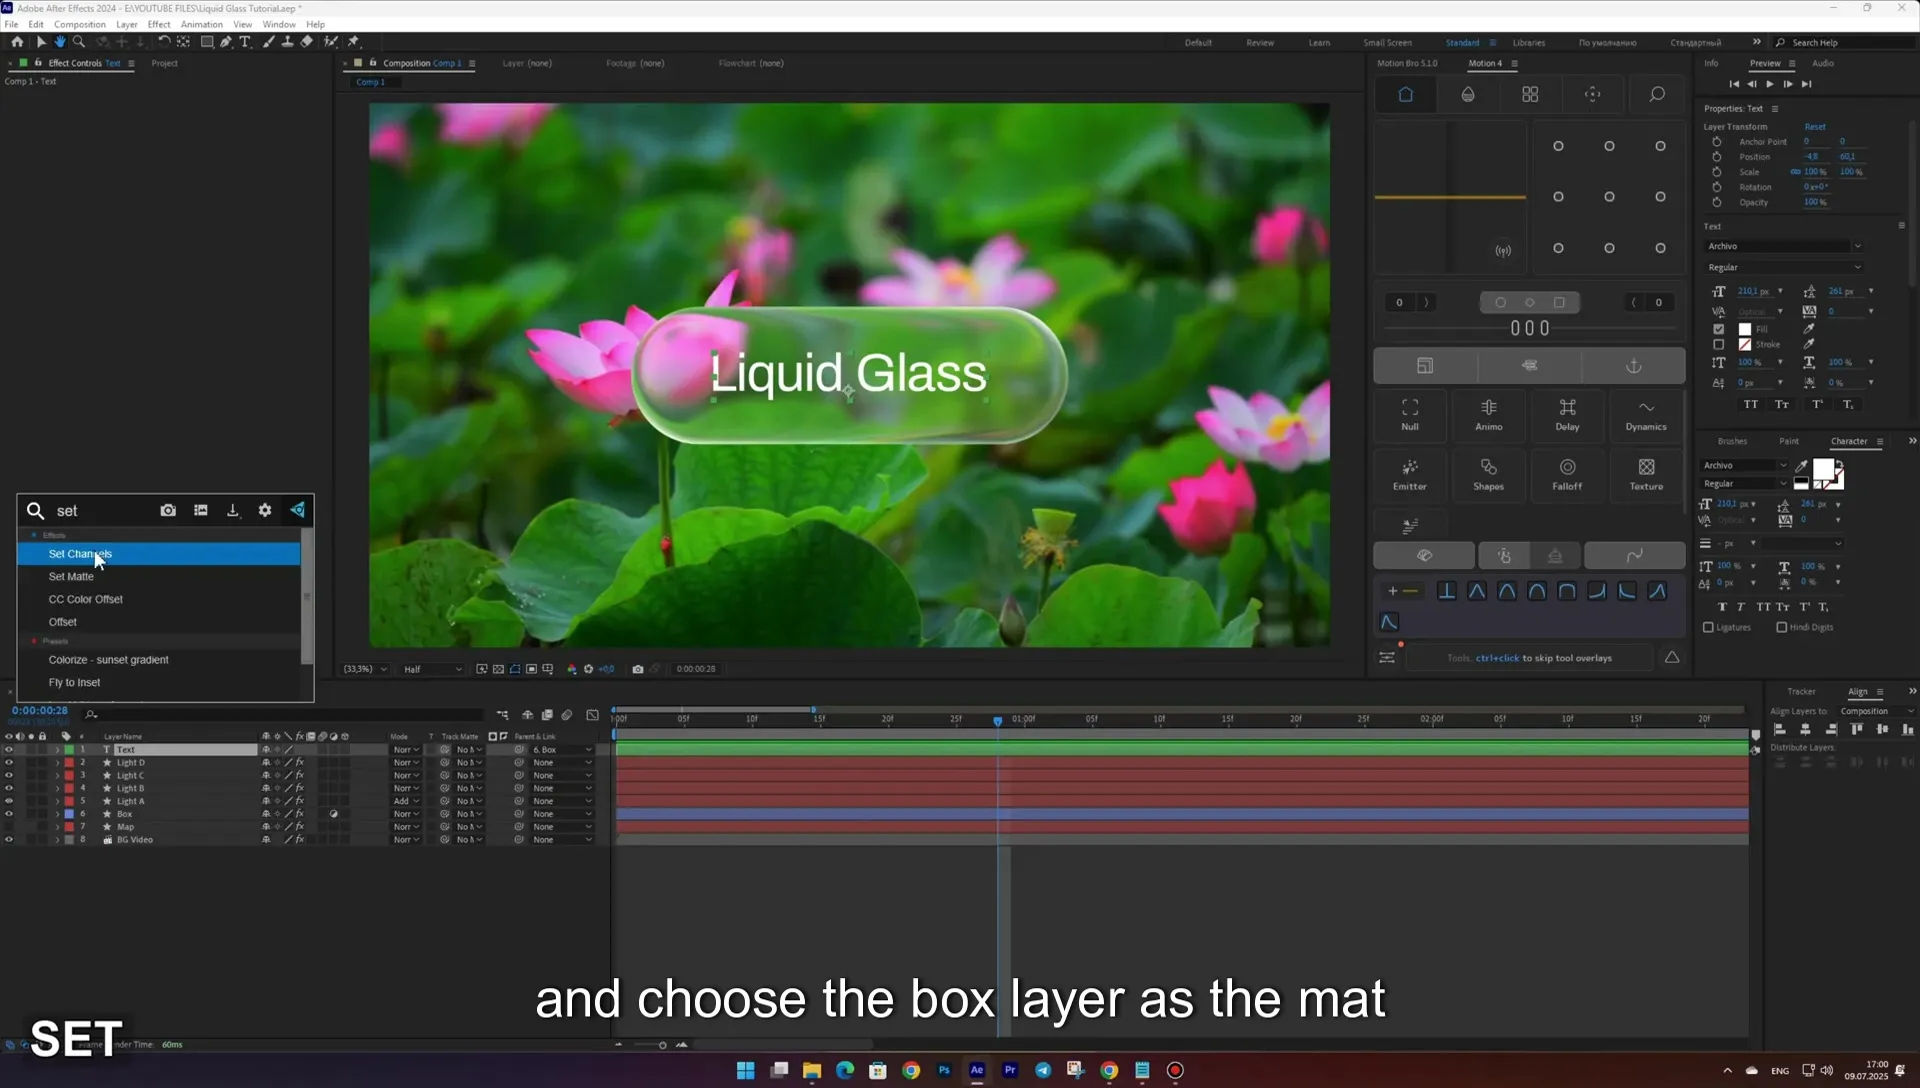The width and height of the screenshot is (1920, 1088).
Task: Switch to the Project panel tab
Action: [164, 63]
